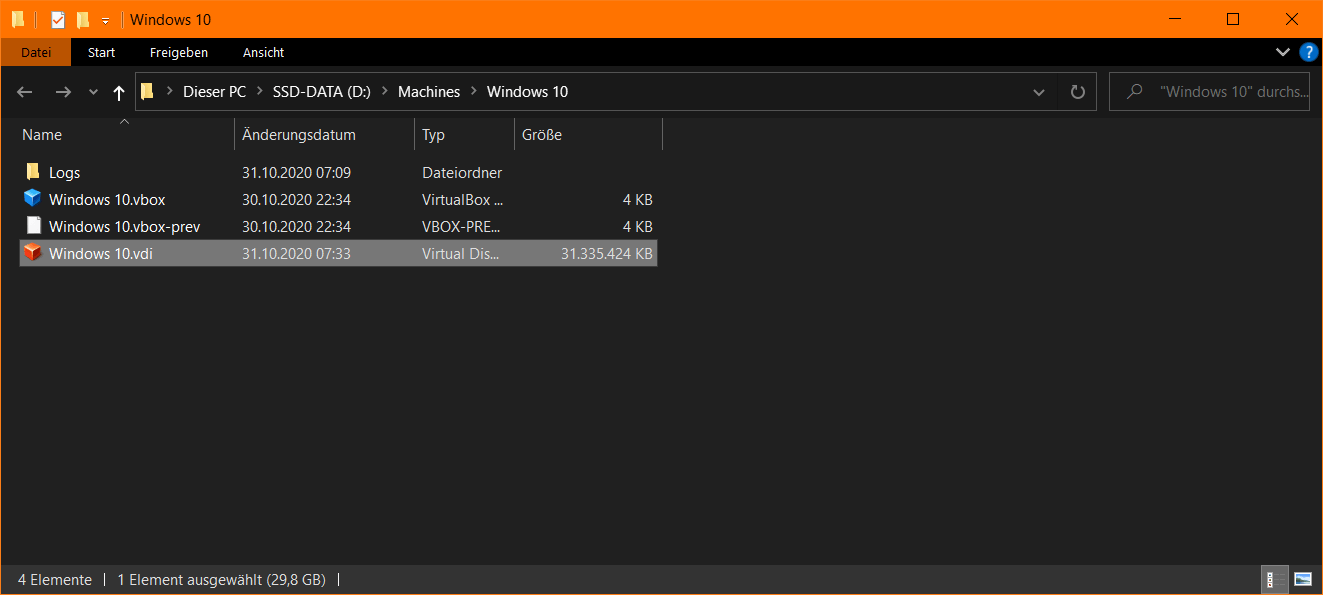Click 1 Element ausgewählt (29,8 GB) status

coord(221,580)
